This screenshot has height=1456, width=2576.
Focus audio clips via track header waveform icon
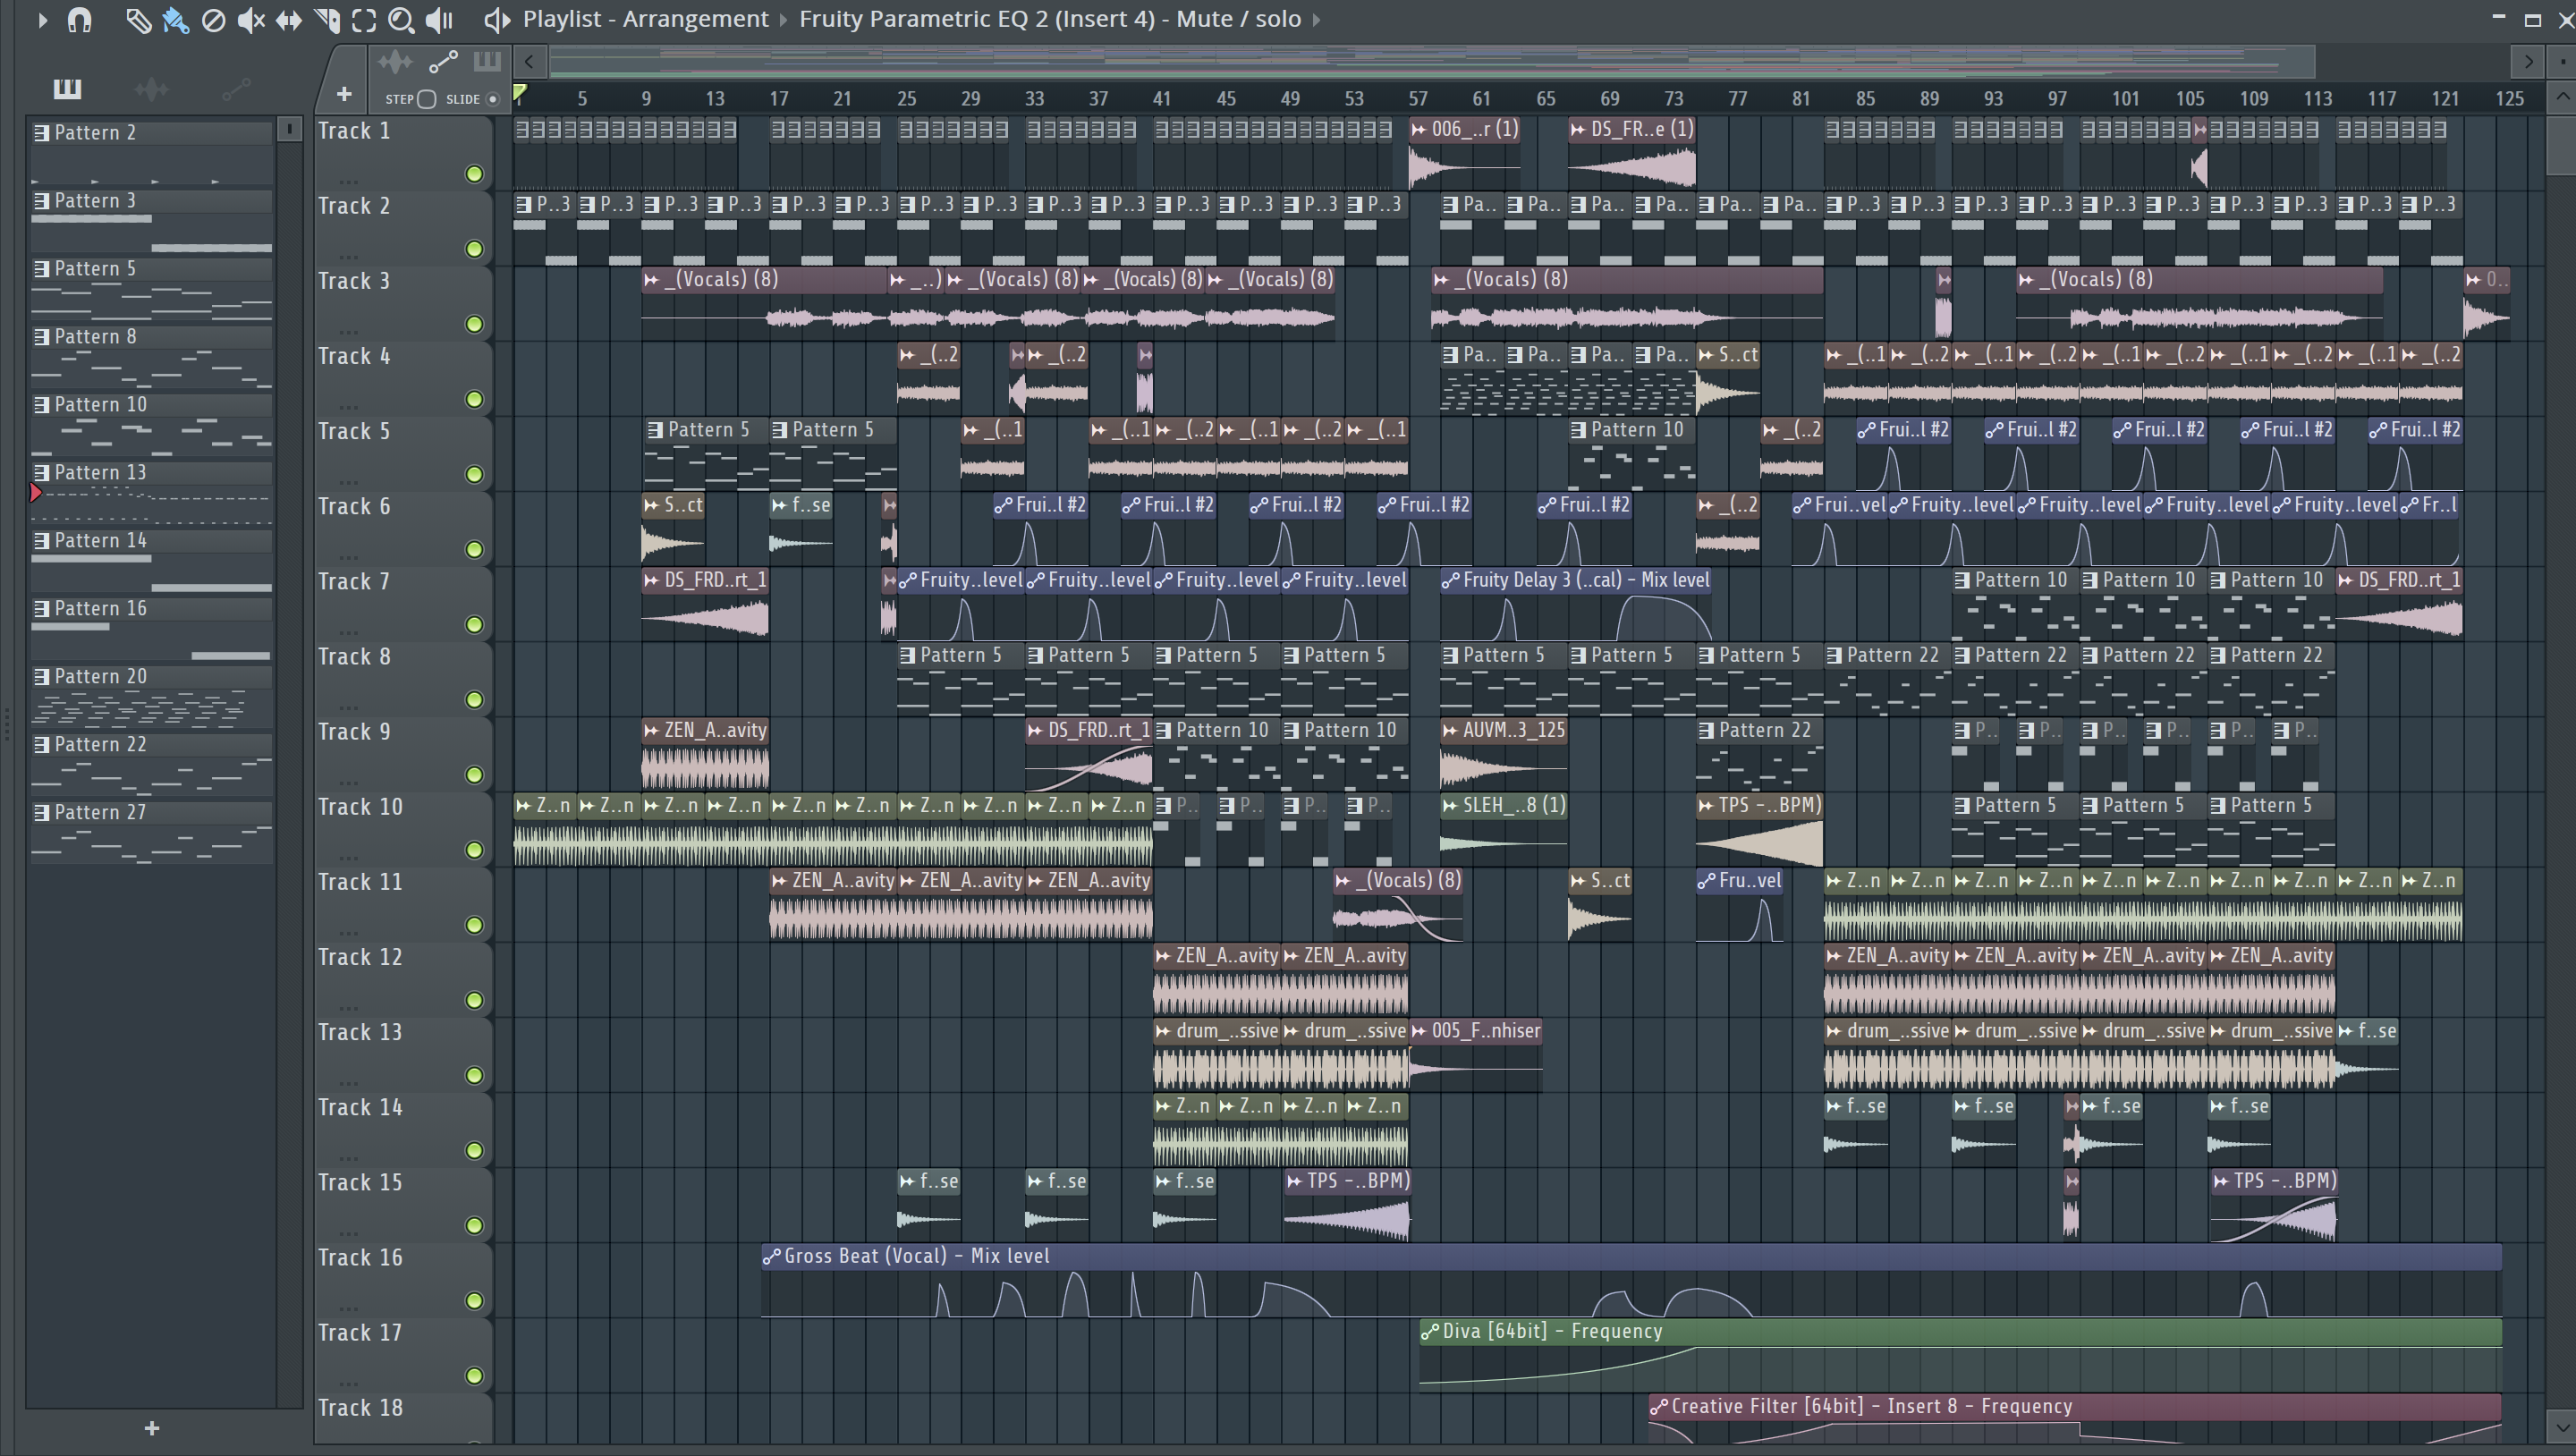click(395, 62)
